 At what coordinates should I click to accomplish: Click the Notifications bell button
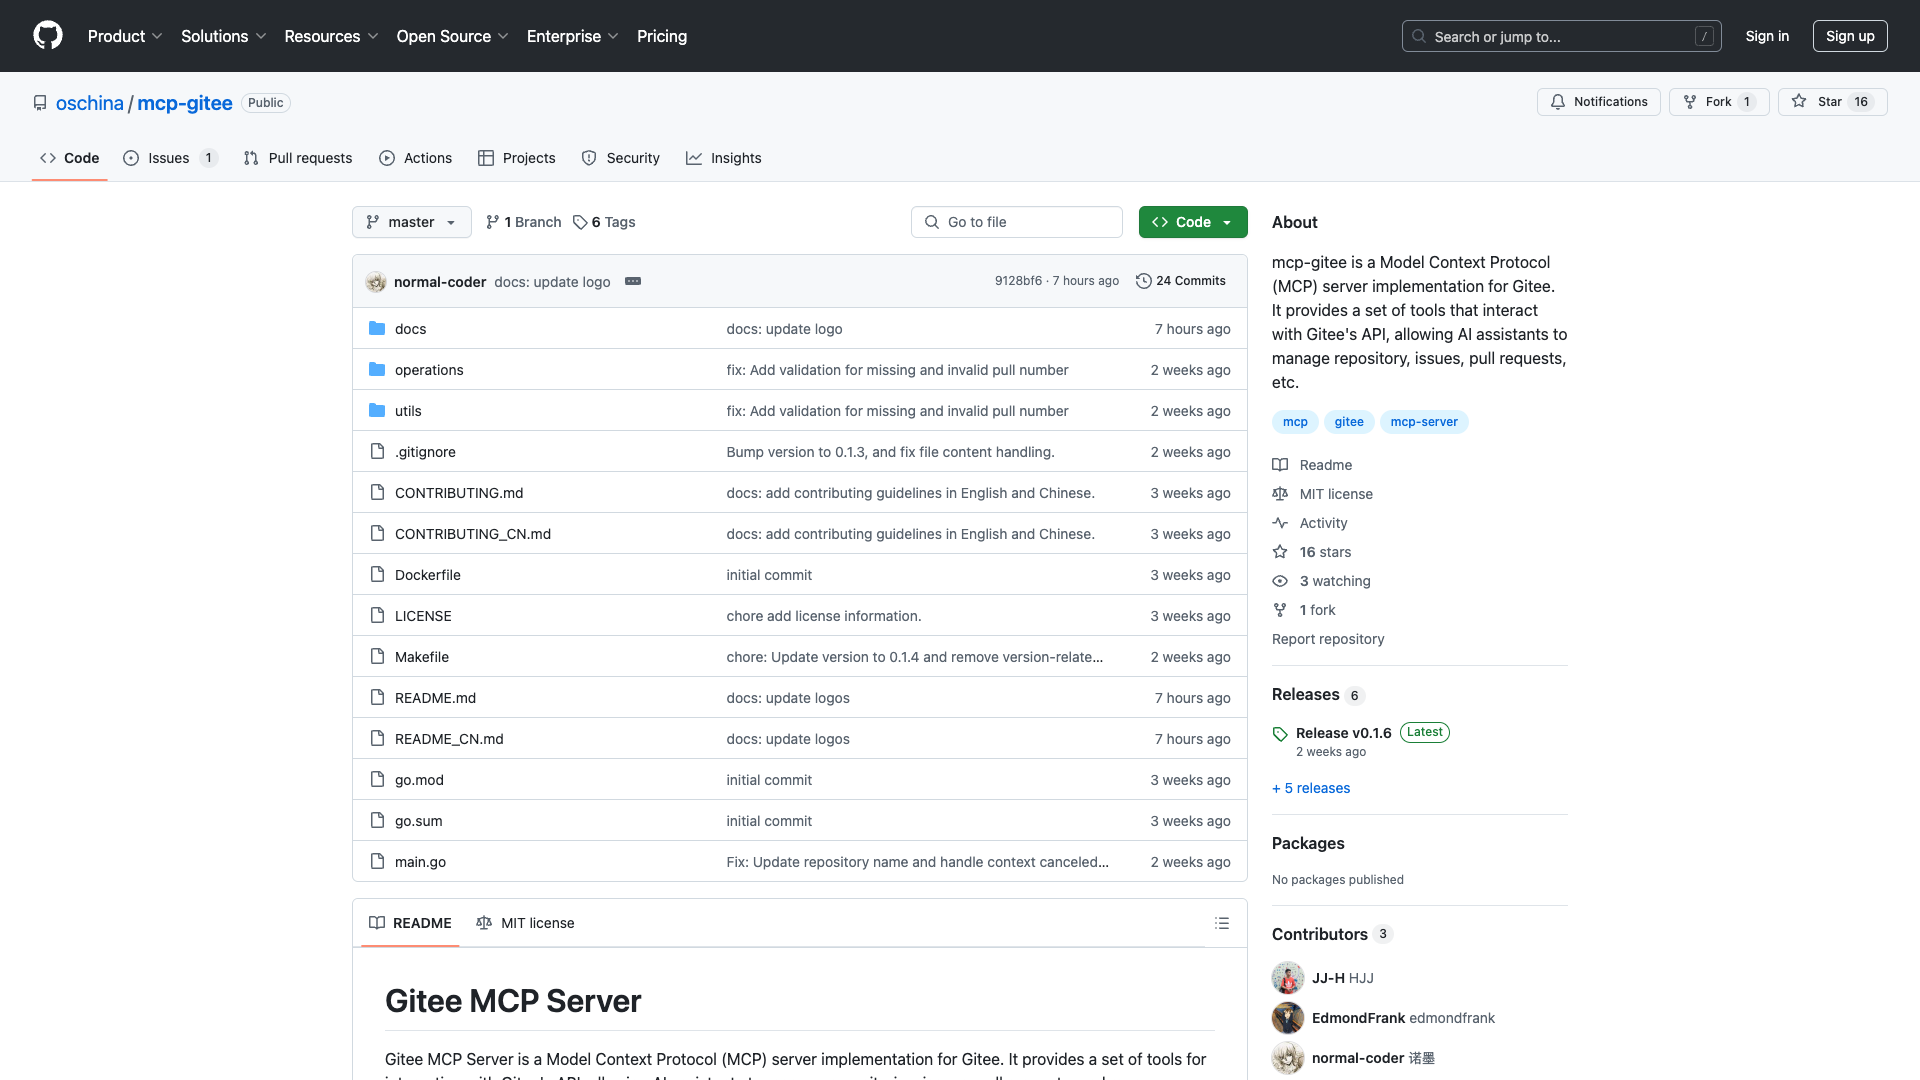click(x=1598, y=102)
